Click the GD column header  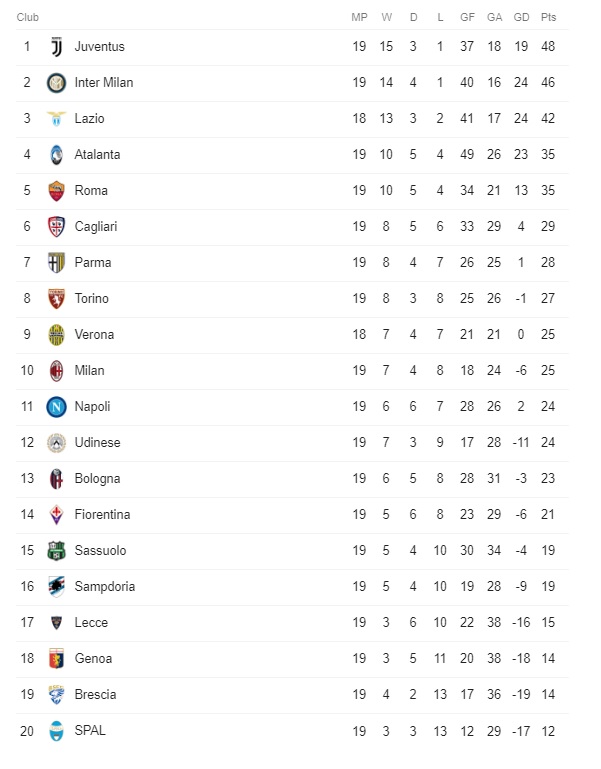[x=521, y=17]
